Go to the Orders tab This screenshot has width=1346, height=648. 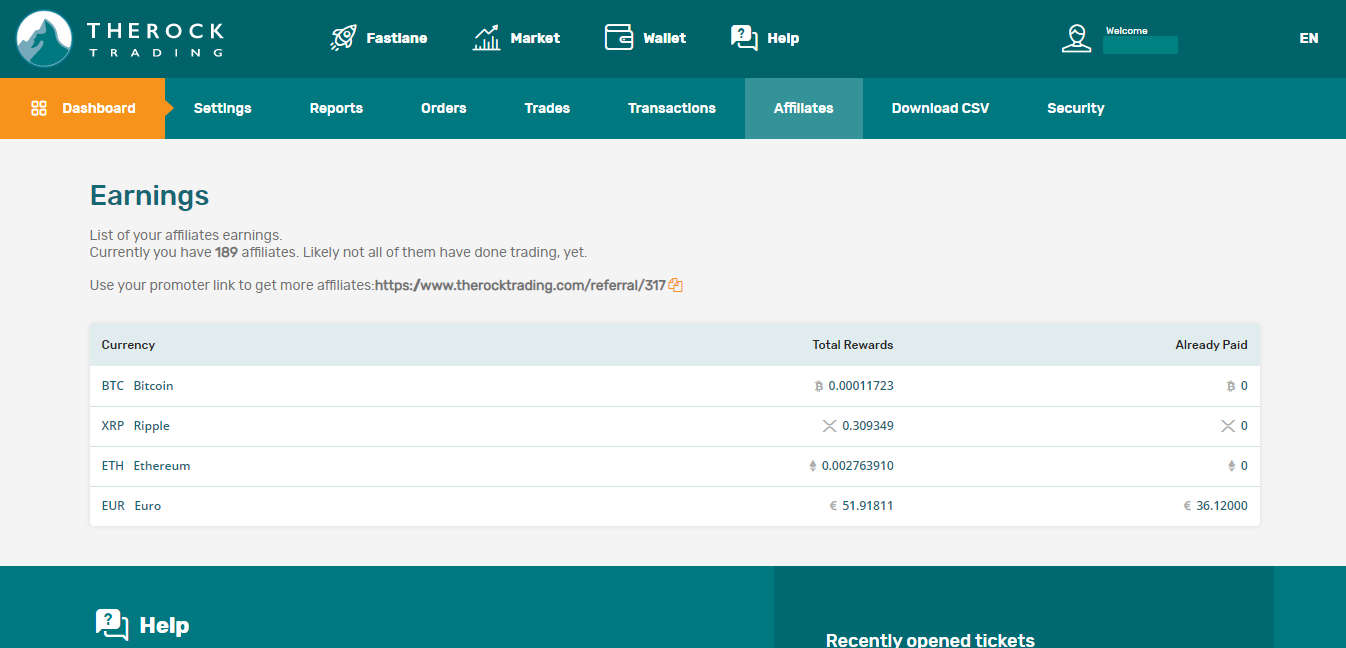[x=443, y=108]
